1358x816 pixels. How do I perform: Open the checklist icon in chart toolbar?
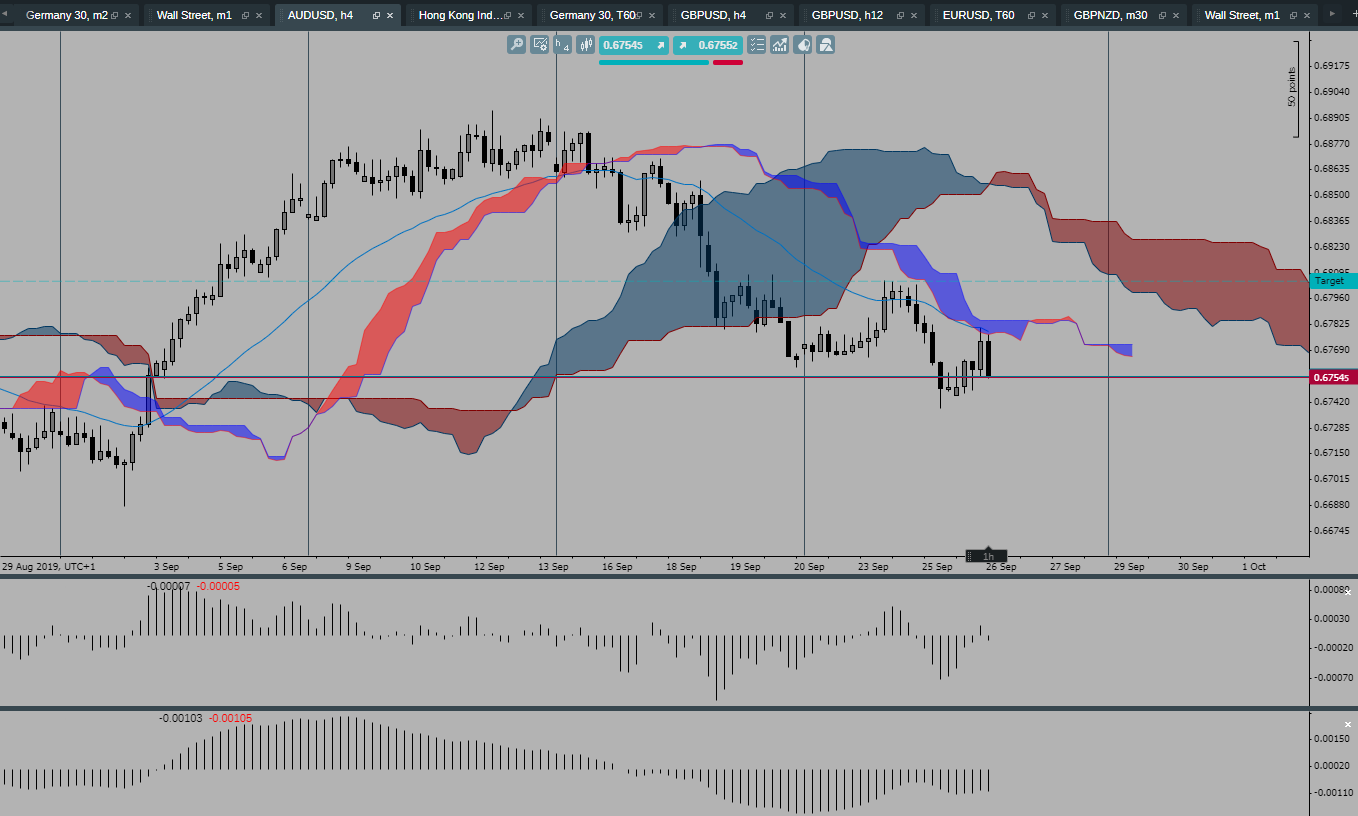[756, 45]
